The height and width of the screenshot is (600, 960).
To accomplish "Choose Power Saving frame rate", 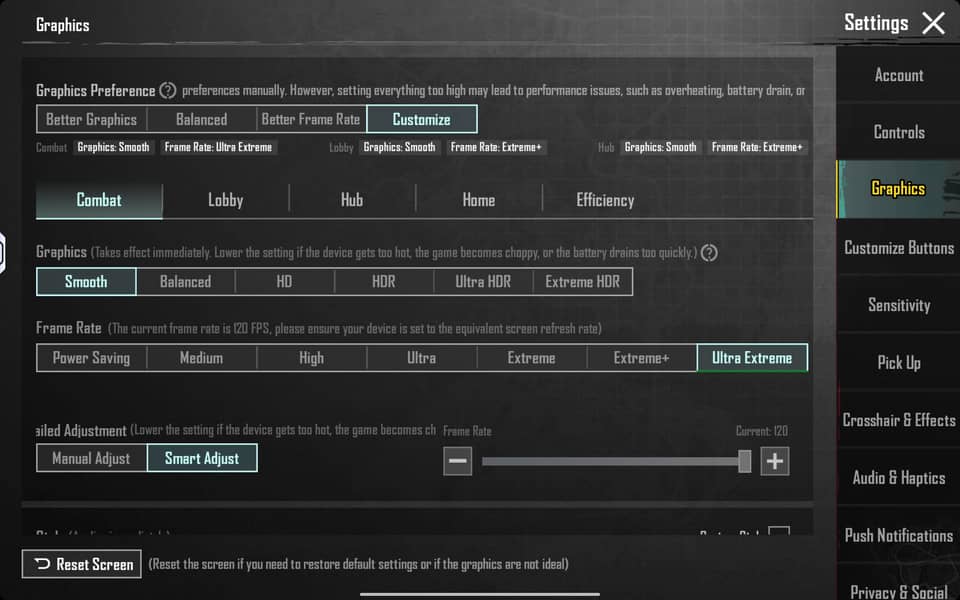I will click(x=91, y=358).
